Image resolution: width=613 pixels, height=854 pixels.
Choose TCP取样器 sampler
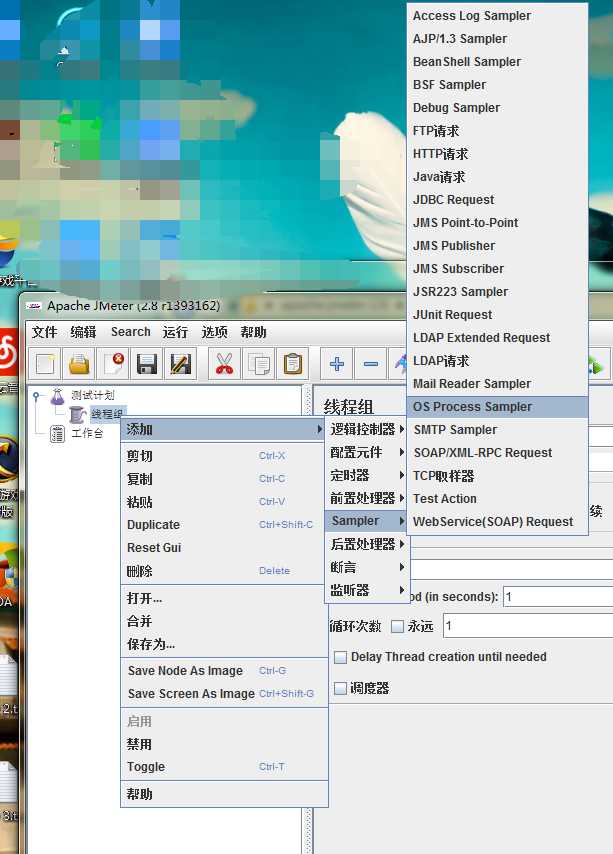497,476
